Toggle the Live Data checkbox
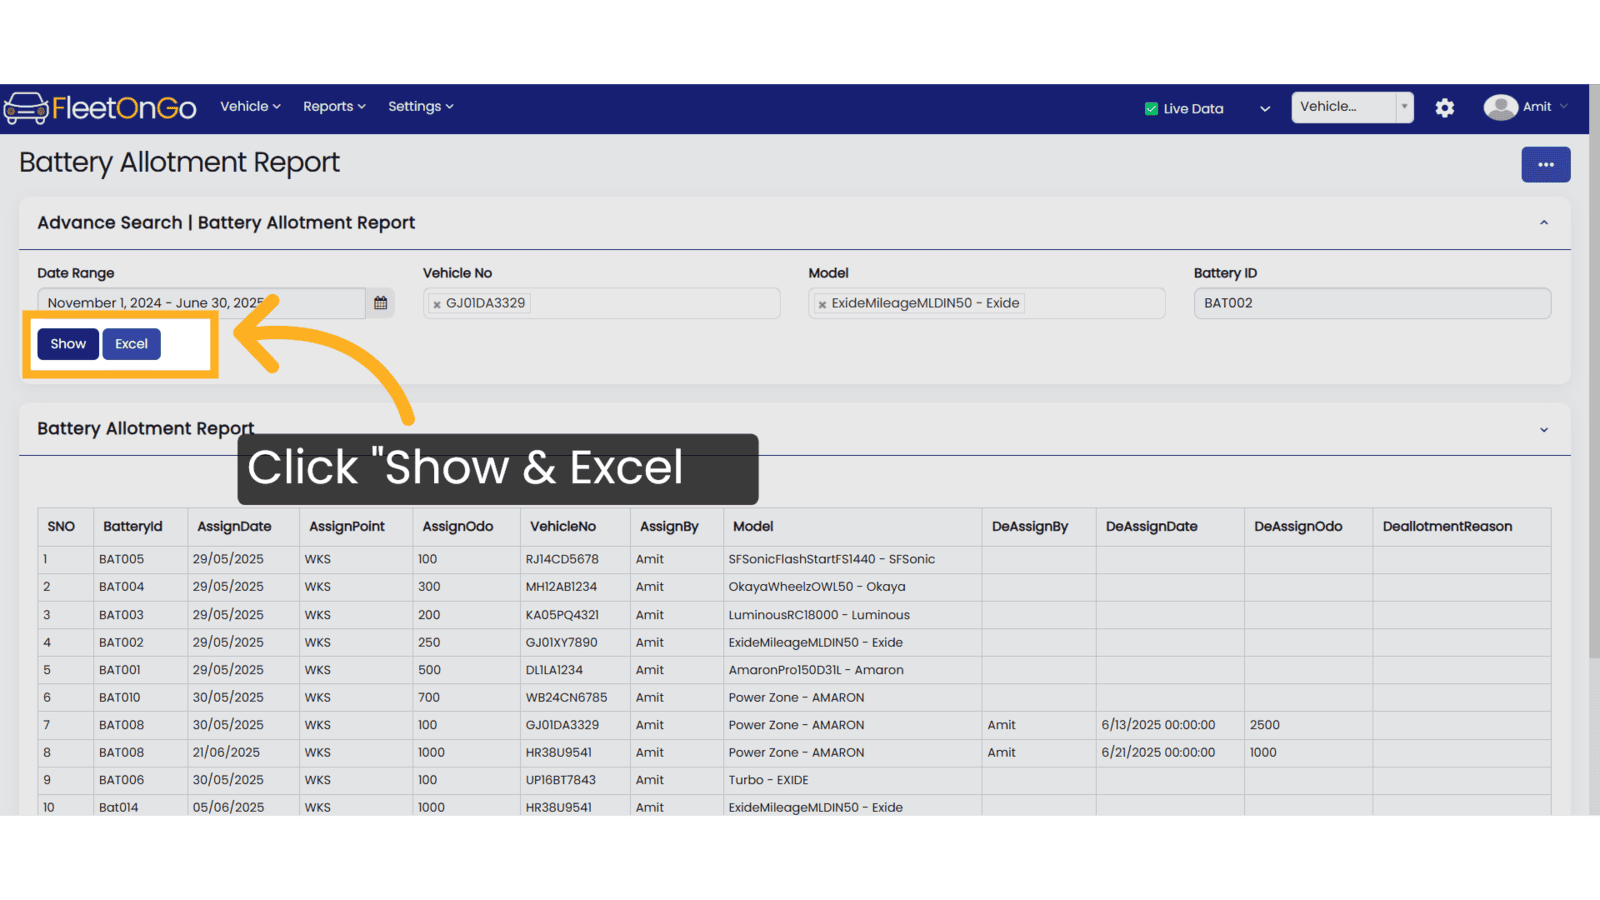1600x900 pixels. point(1151,109)
